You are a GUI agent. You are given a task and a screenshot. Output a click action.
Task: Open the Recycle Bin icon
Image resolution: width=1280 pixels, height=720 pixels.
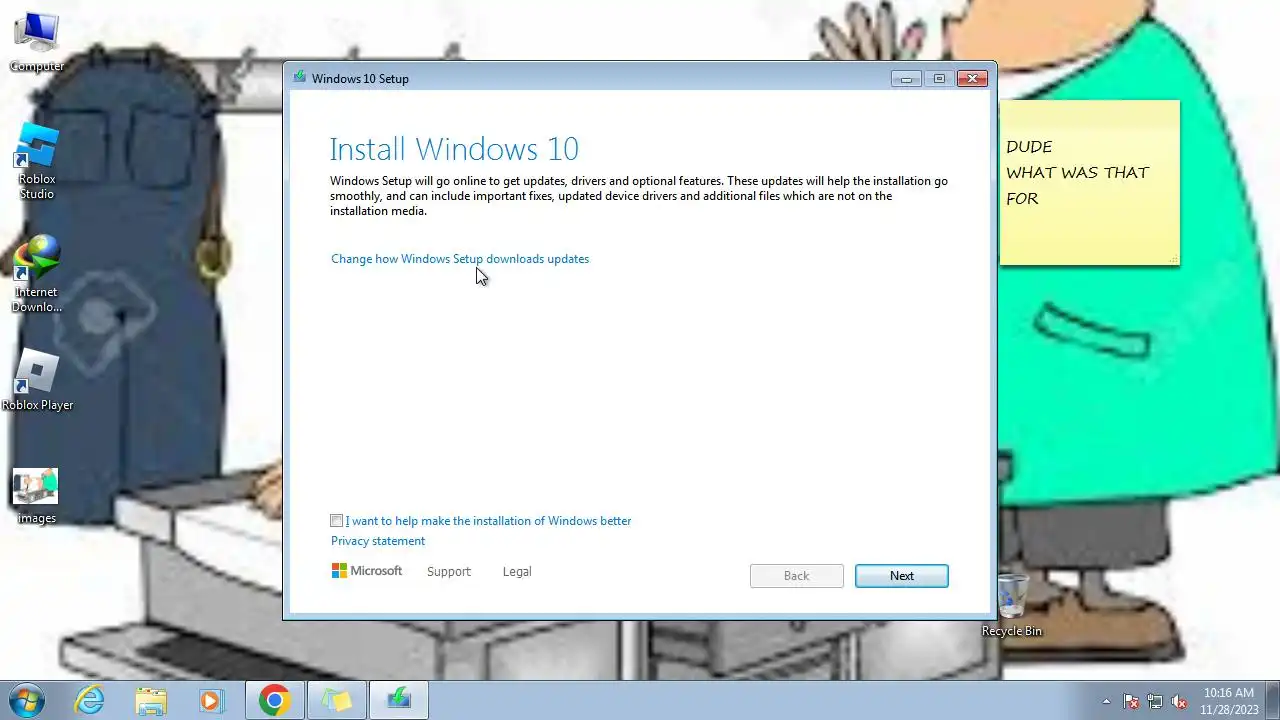(1012, 605)
